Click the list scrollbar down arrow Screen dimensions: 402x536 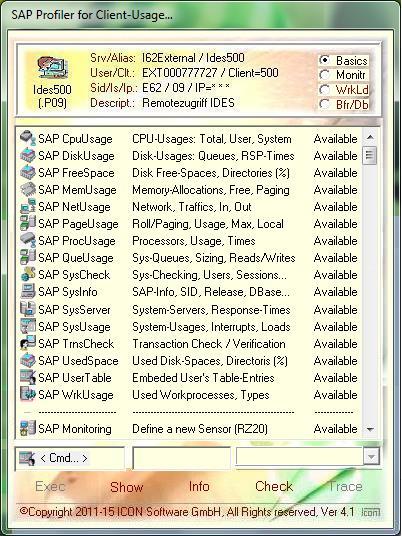[x=370, y=429]
